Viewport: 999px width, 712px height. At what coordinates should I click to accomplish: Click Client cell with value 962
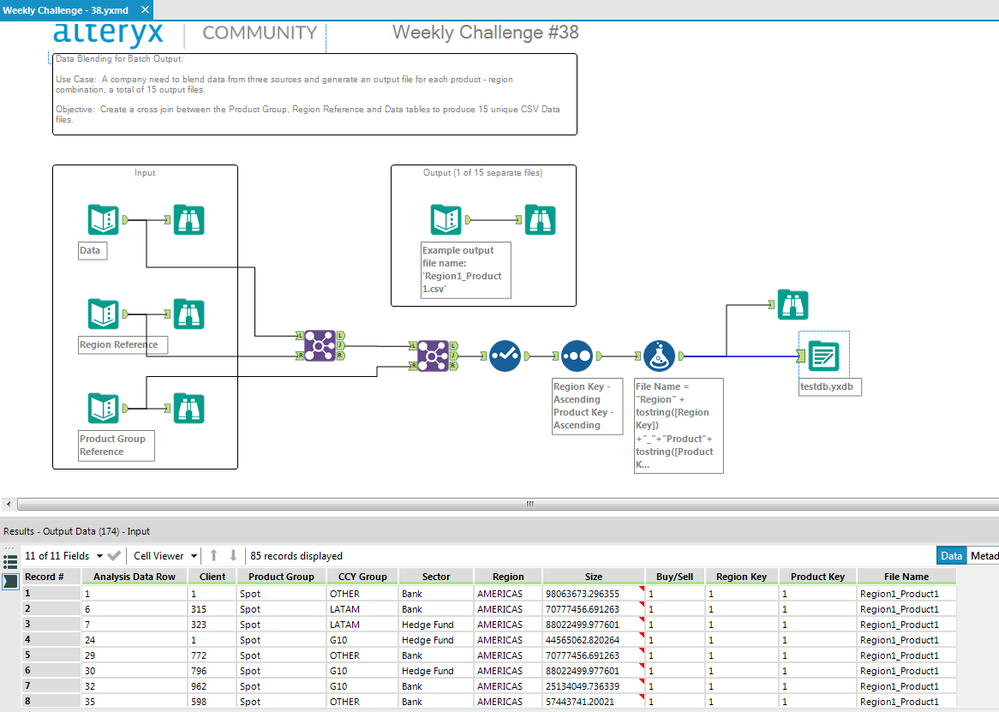[x=212, y=686]
